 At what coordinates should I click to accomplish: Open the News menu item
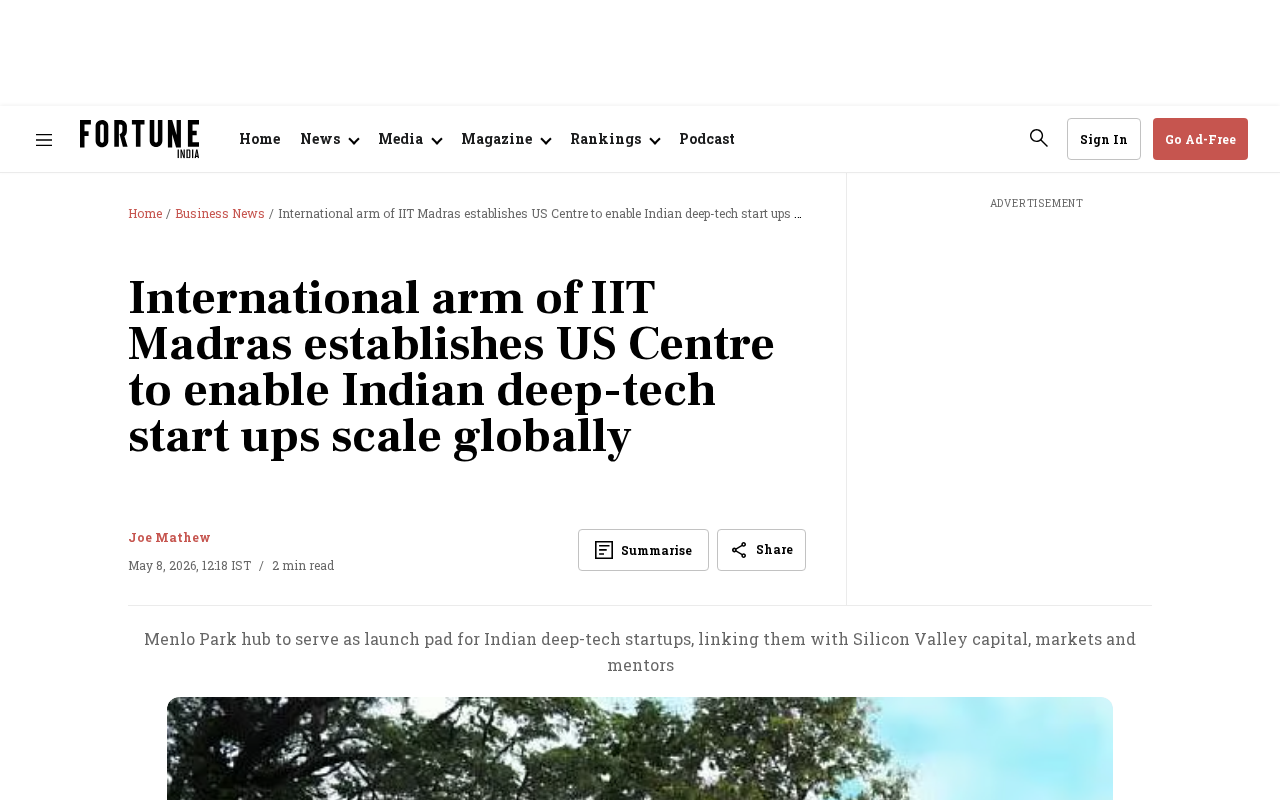click(321, 139)
